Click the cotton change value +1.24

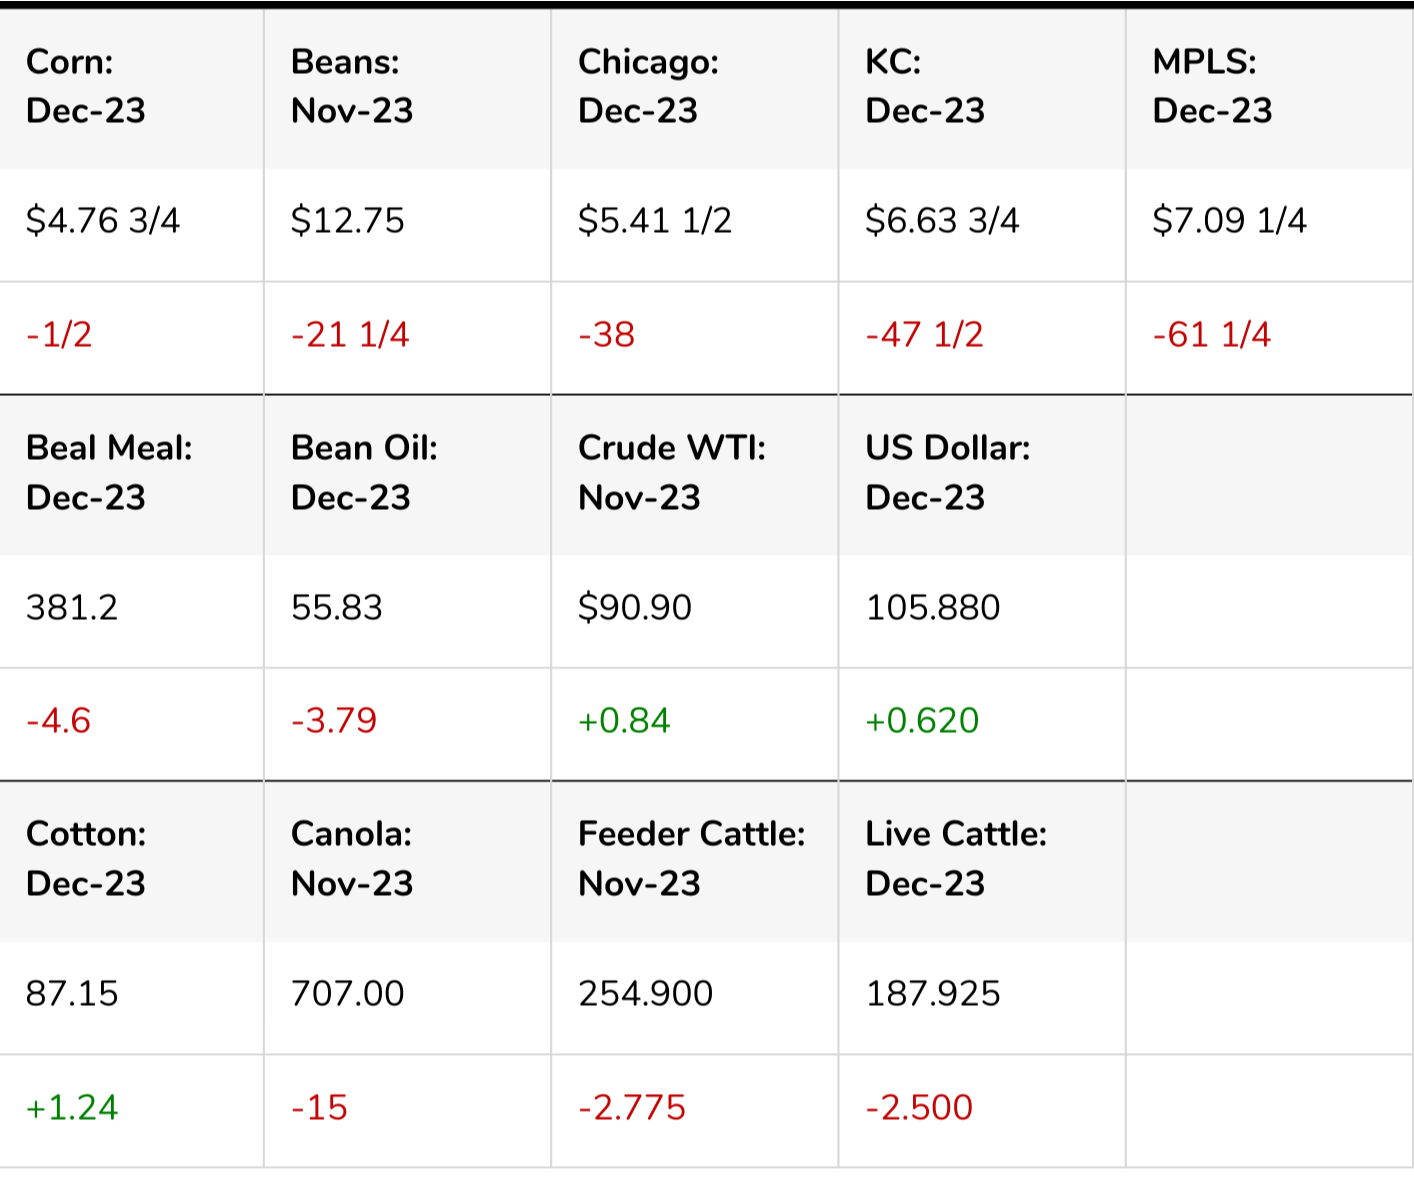coord(72,1108)
